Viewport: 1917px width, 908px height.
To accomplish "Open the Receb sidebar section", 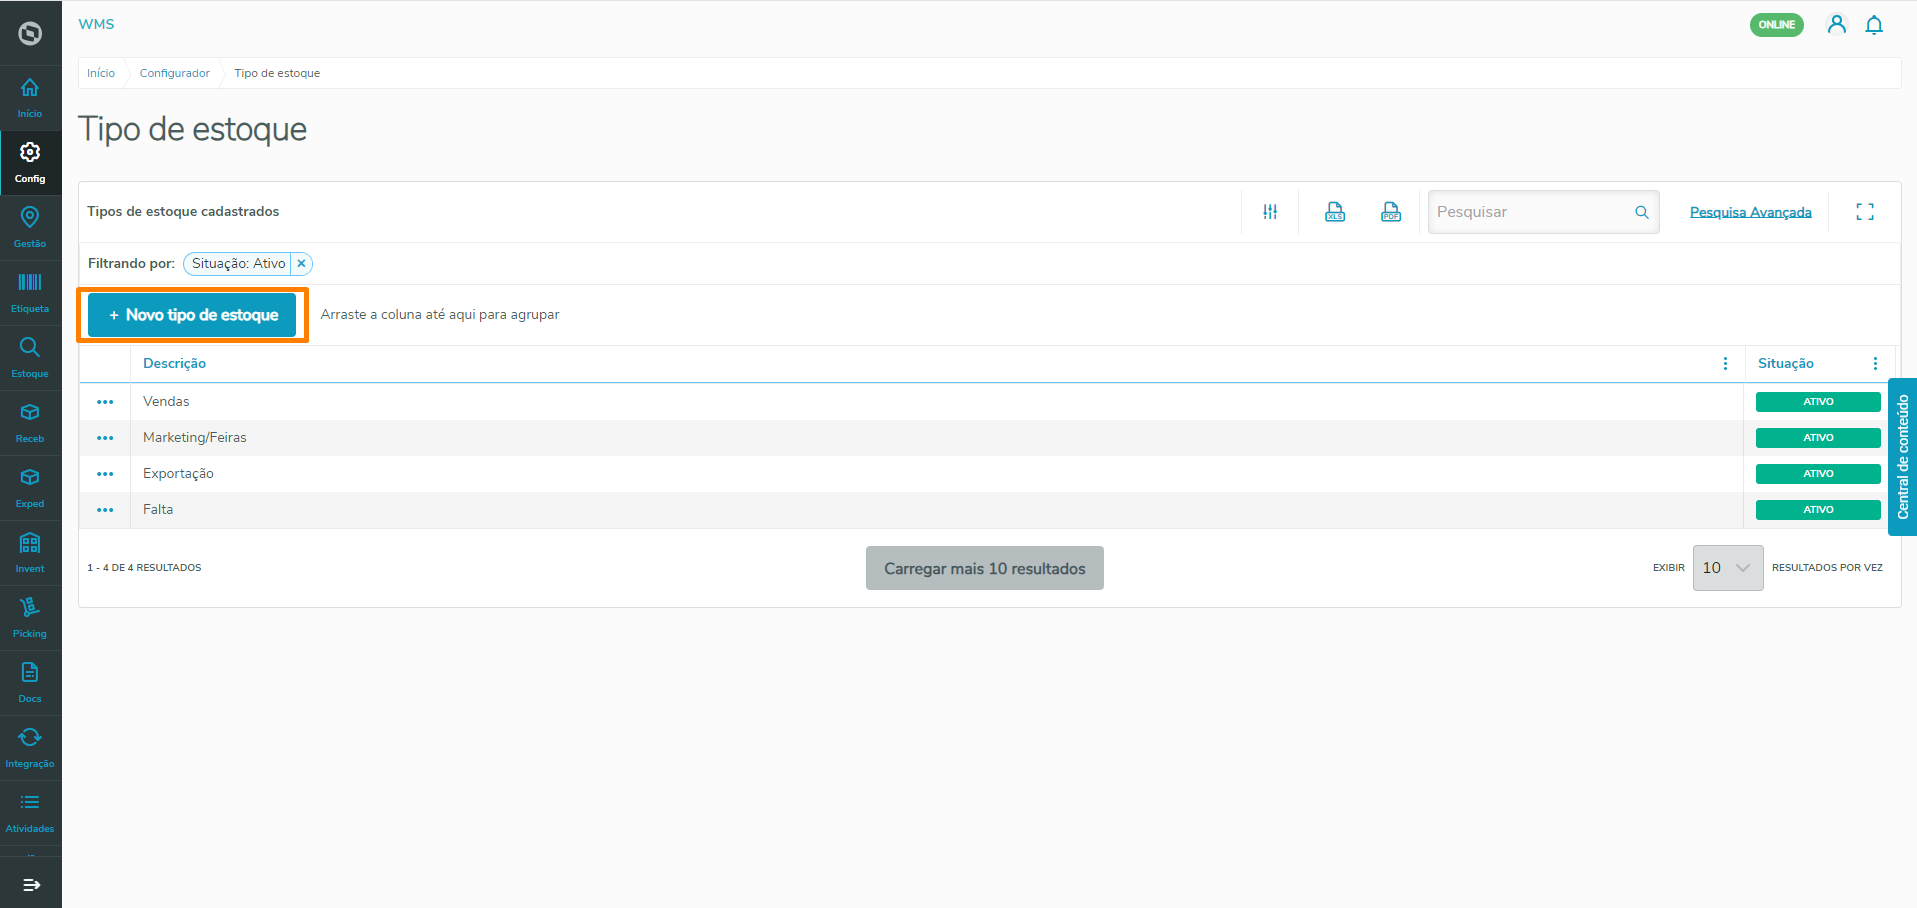I will (30, 423).
